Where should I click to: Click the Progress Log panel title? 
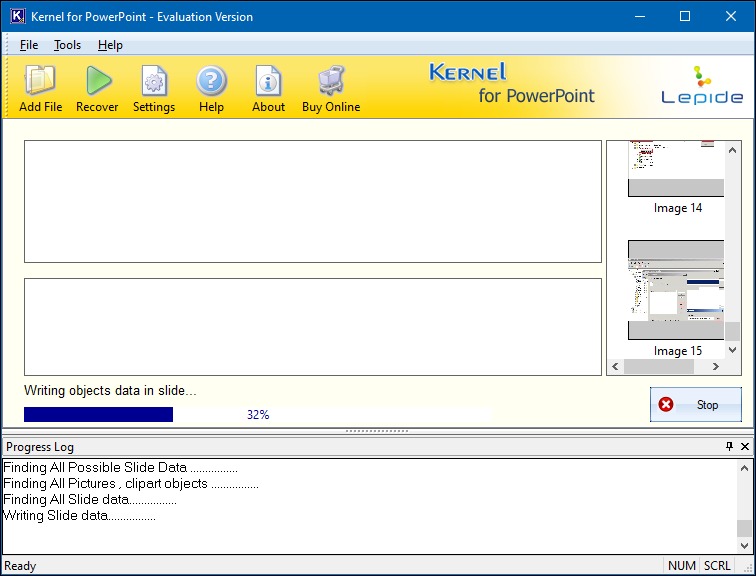tap(40, 447)
